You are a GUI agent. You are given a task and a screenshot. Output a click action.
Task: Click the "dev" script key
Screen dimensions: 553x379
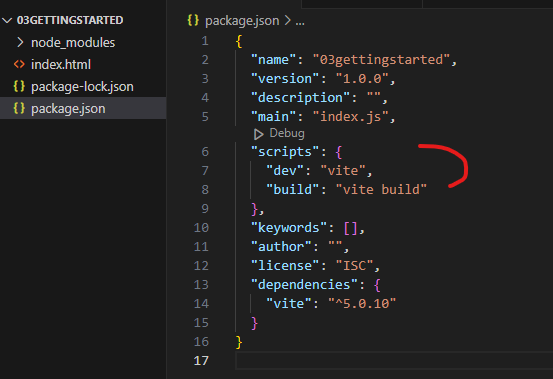pyautogui.click(x=285, y=171)
